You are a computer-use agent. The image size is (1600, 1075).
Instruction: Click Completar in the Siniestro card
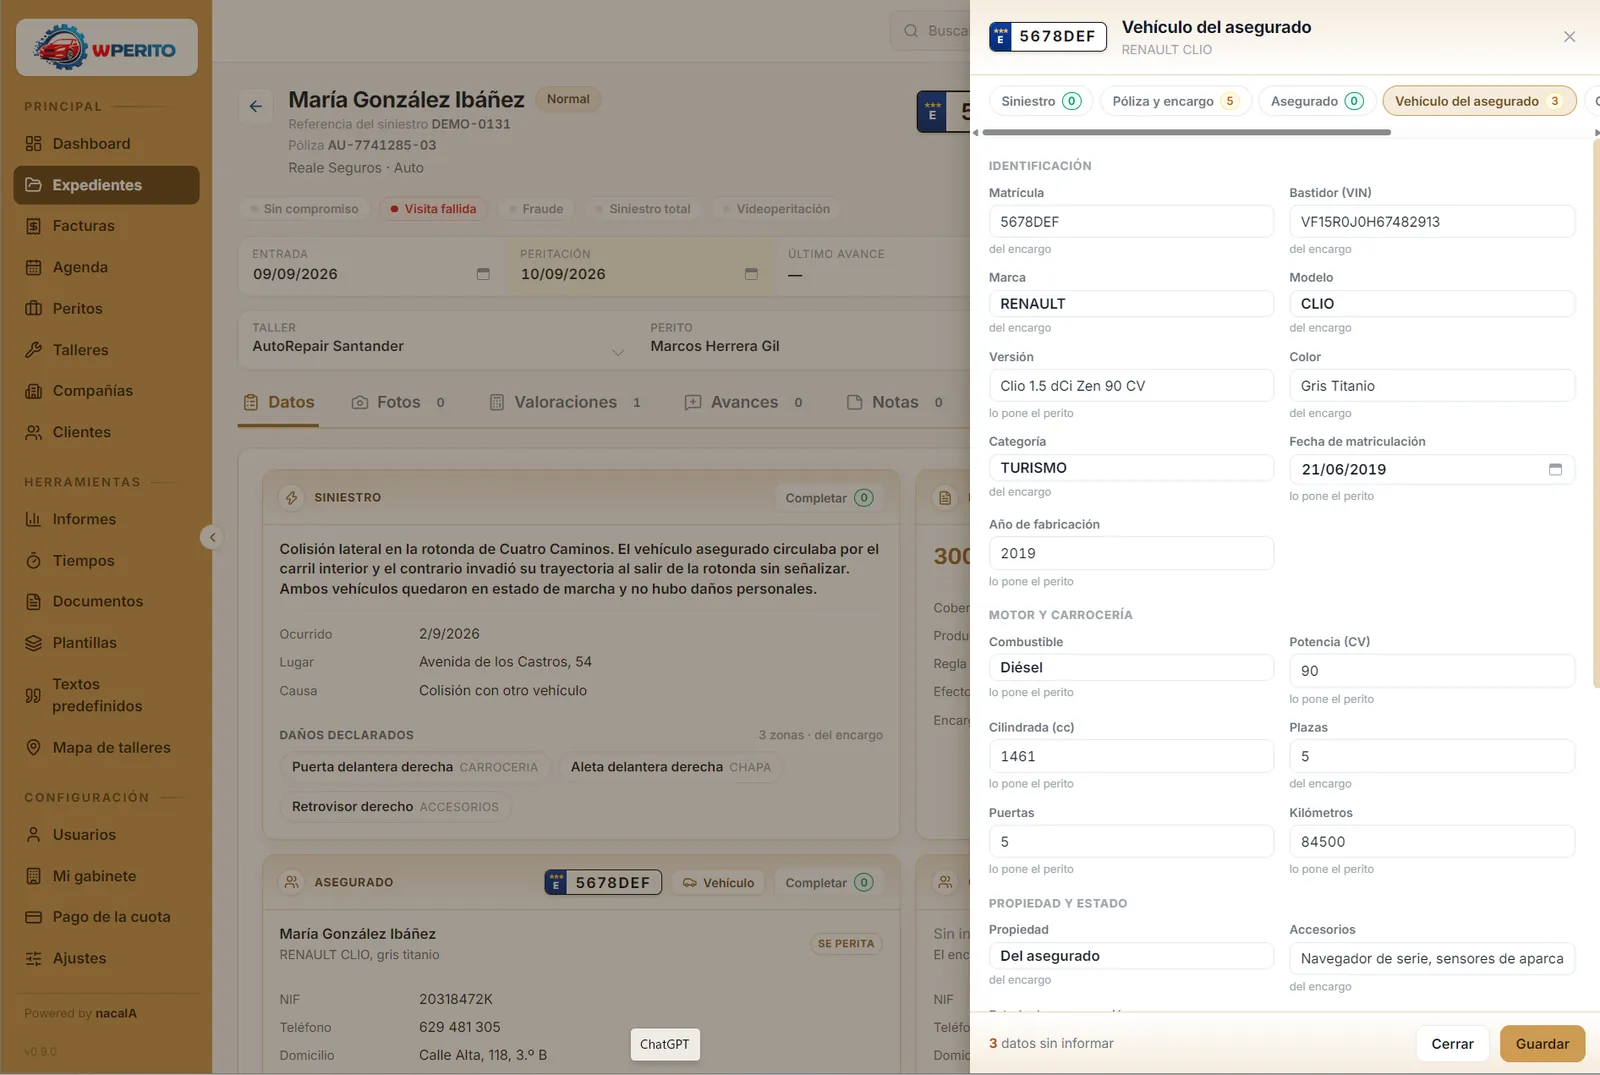pyautogui.click(x=829, y=498)
